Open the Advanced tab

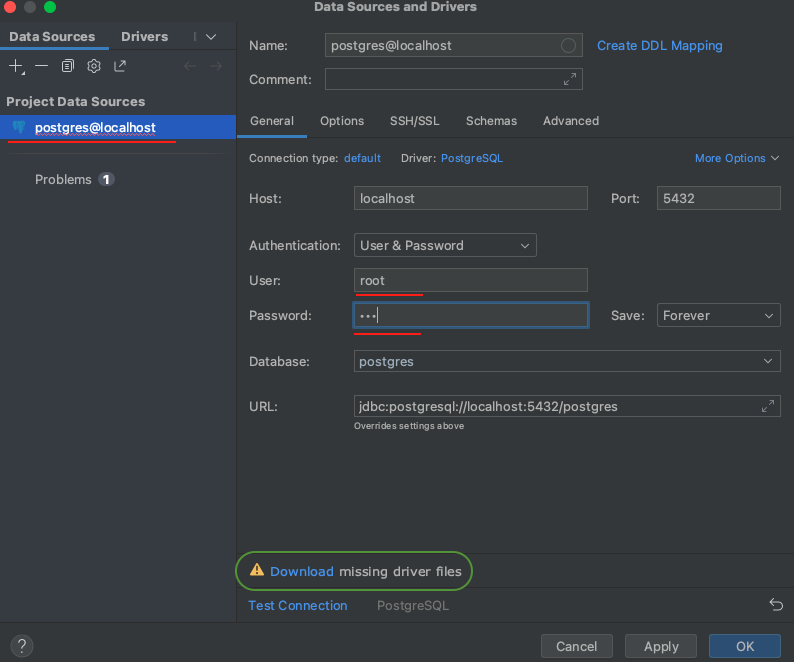(x=571, y=121)
